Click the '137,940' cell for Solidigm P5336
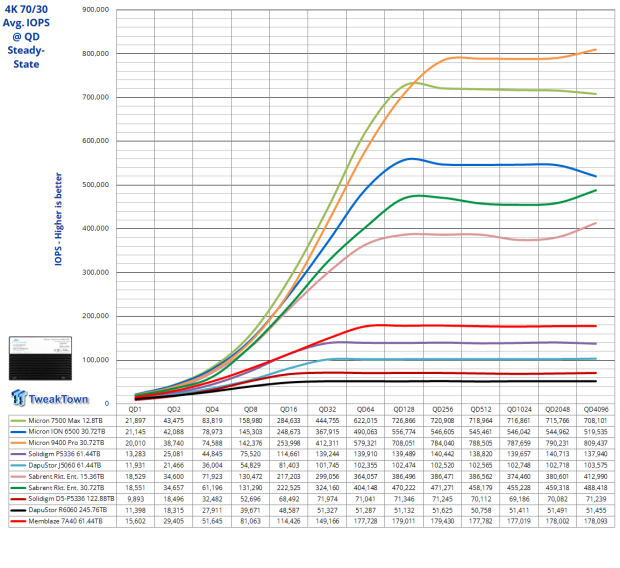The height and width of the screenshot is (568, 620). (596, 454)
